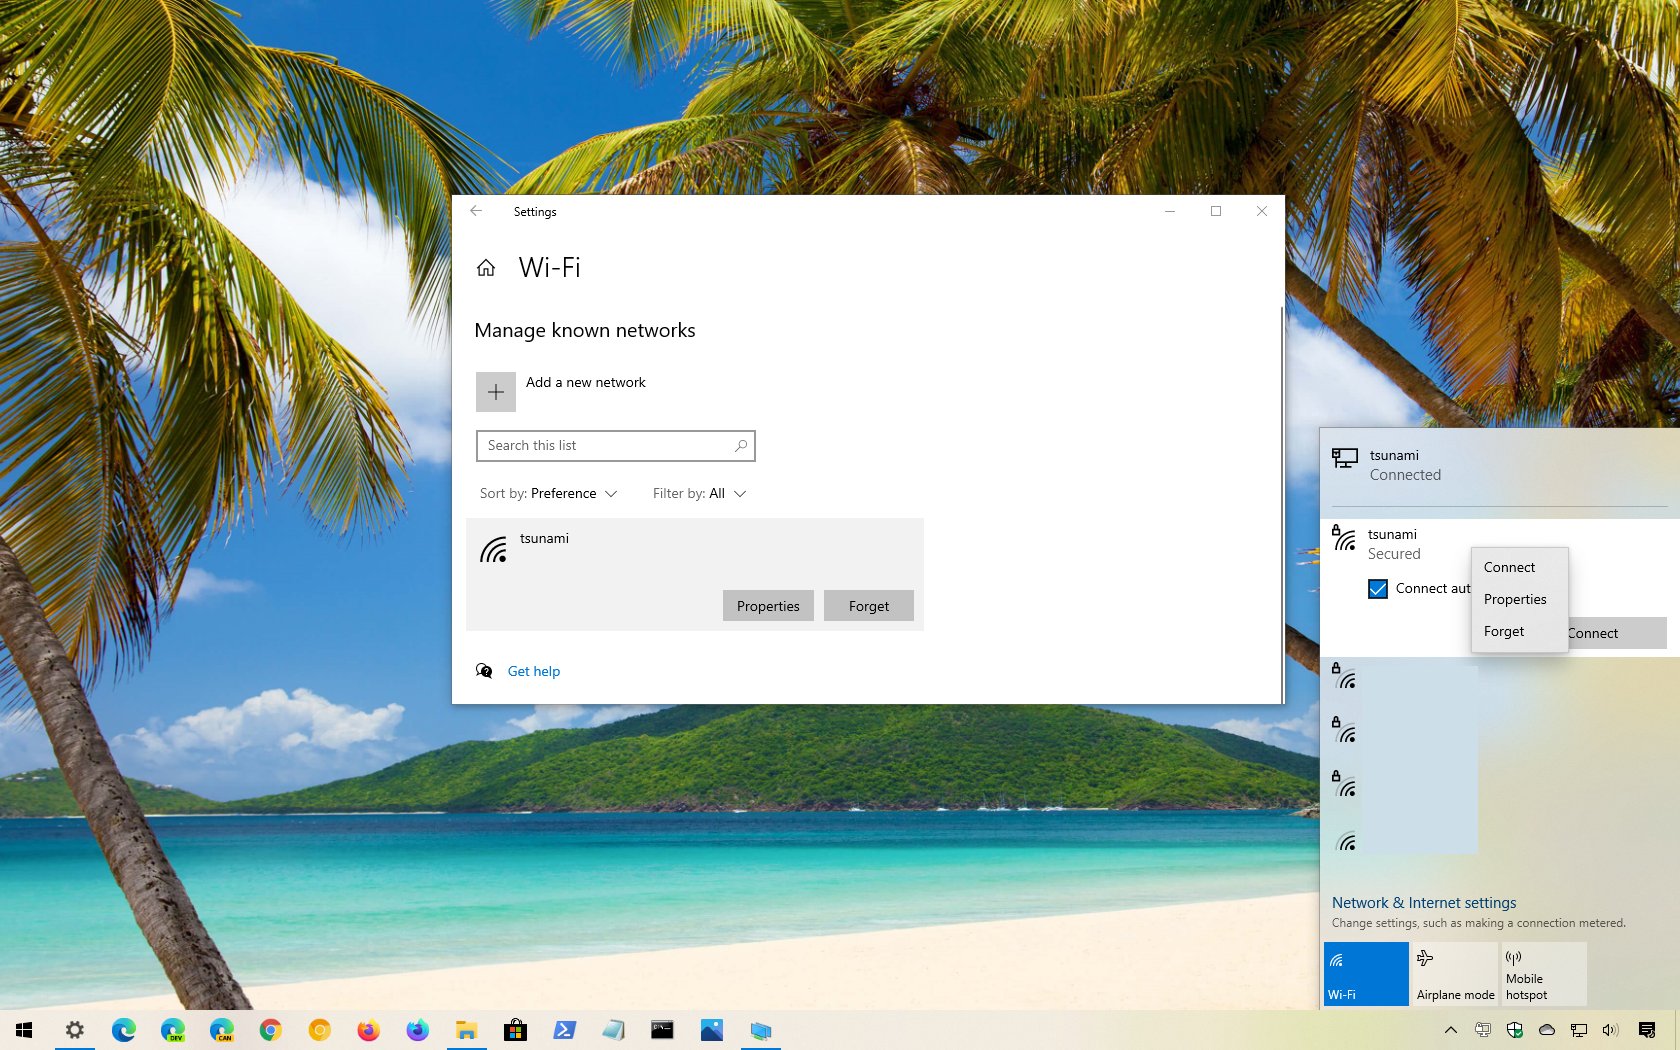Click the home icon in Settings
The height and width of the screenshot is (1050, 1680).
486,267
